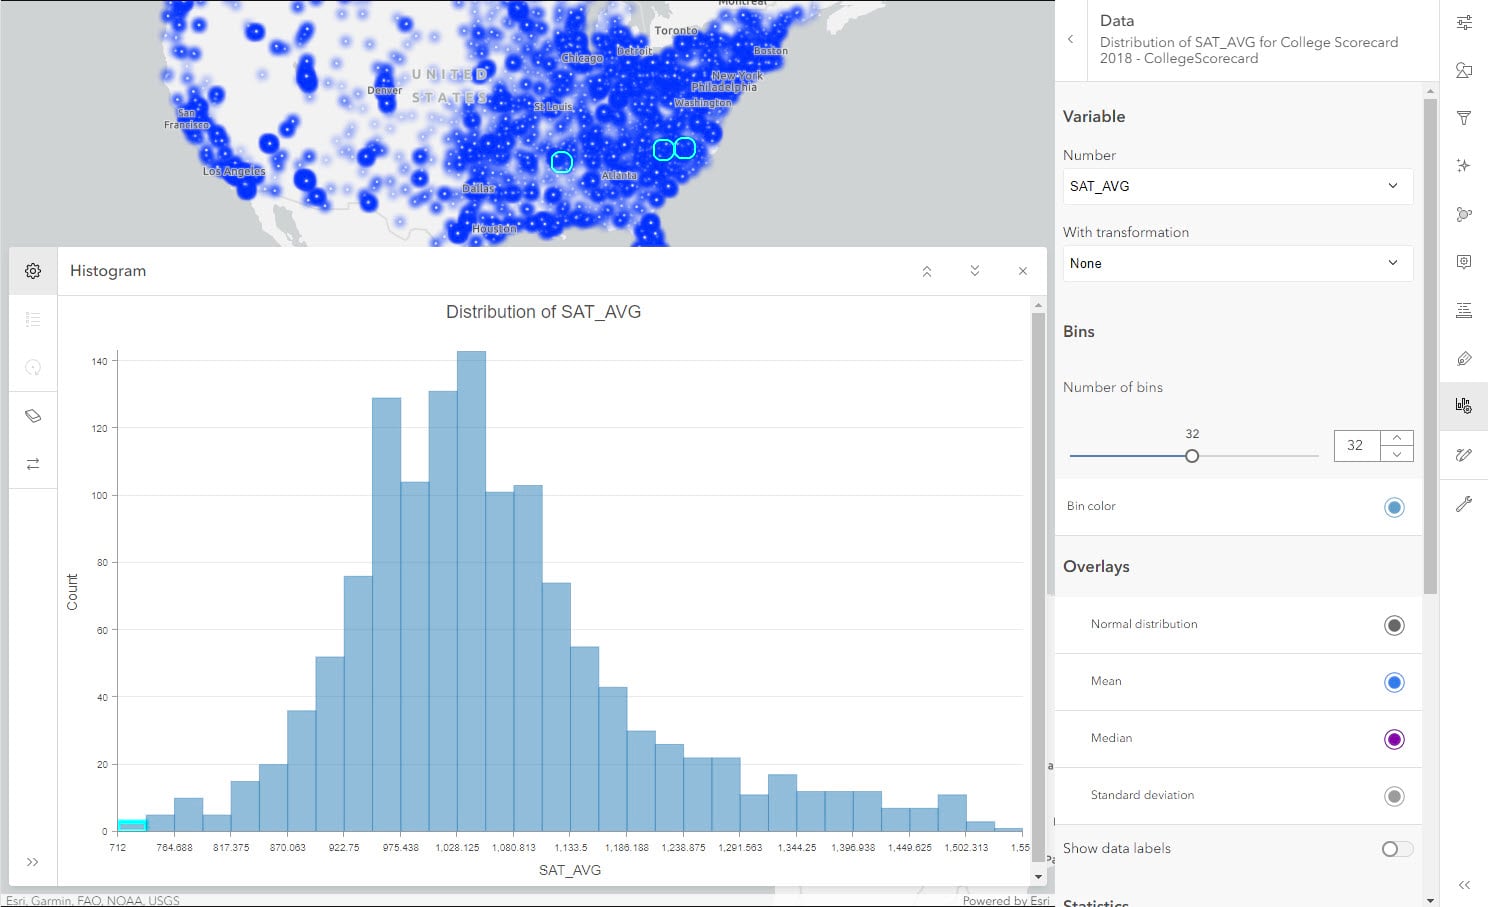The height and width of the screenshot is (907, 1490).
Task: Open the Bin color swatch
Action: [1394, 507]
